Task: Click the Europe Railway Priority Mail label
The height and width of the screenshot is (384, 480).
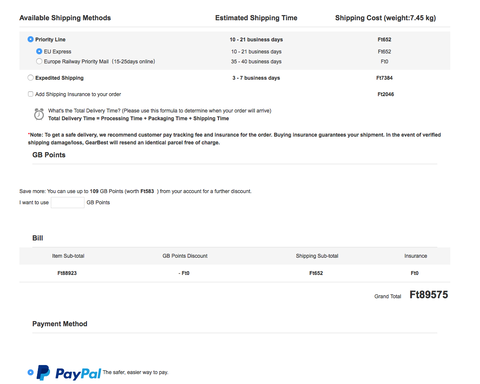Action: pos(99,62)
